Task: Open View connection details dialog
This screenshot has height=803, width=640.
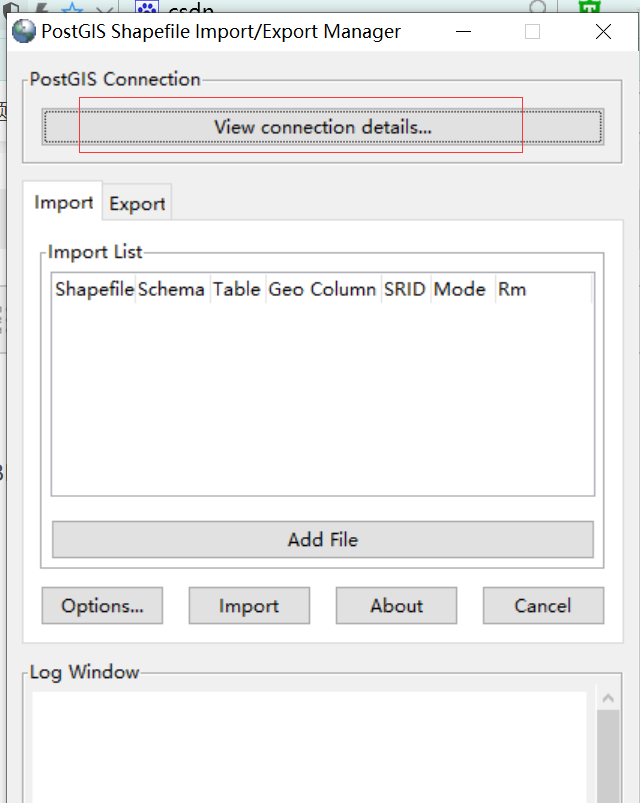Action: point(323,126)
